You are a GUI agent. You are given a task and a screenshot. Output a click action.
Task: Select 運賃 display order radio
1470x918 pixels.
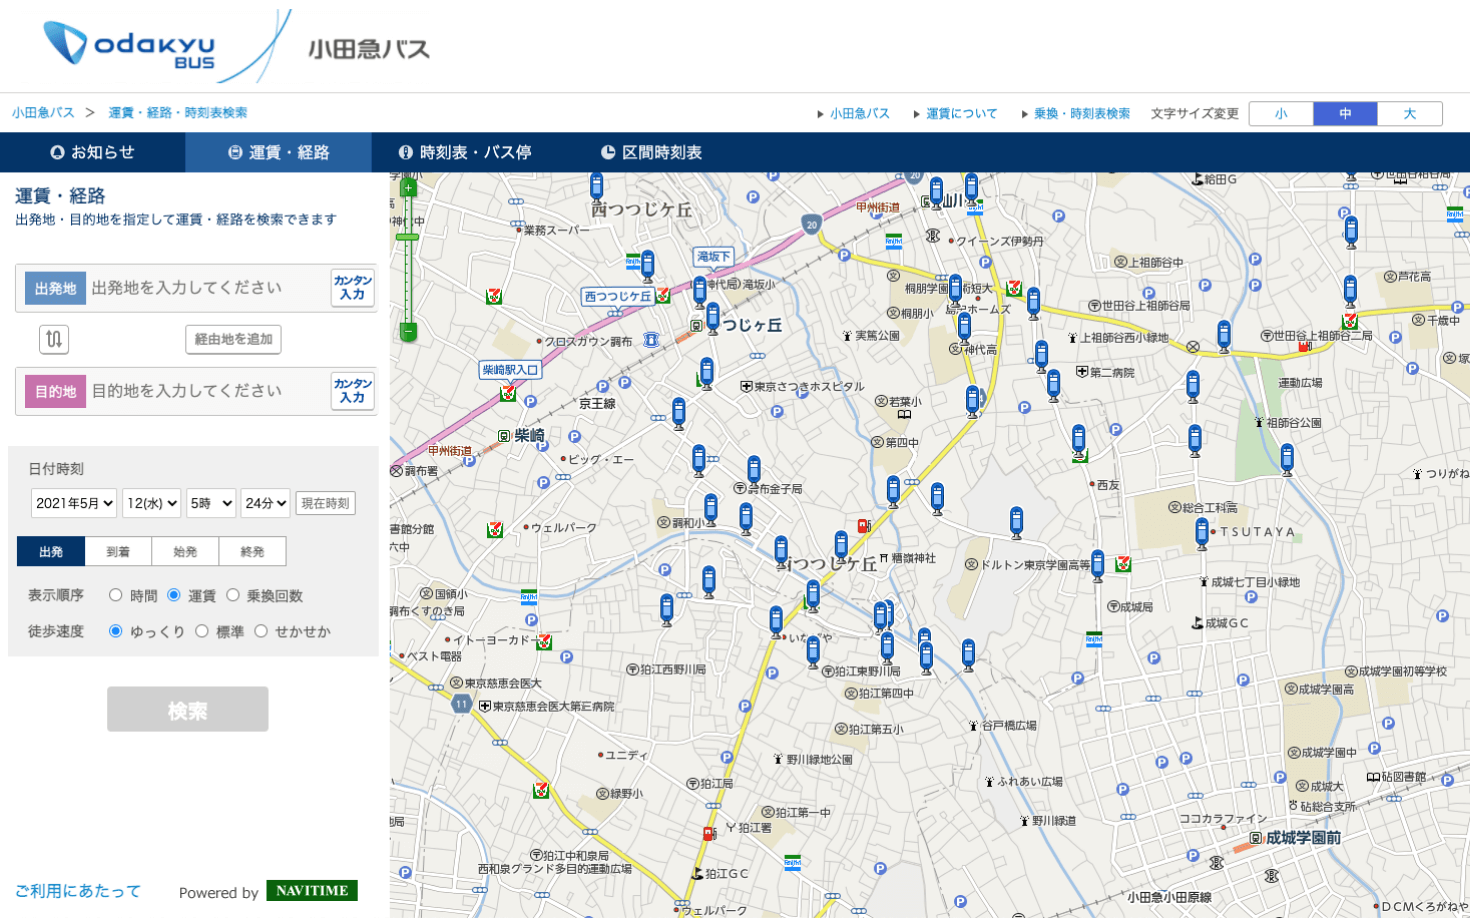tap(174, 595)
